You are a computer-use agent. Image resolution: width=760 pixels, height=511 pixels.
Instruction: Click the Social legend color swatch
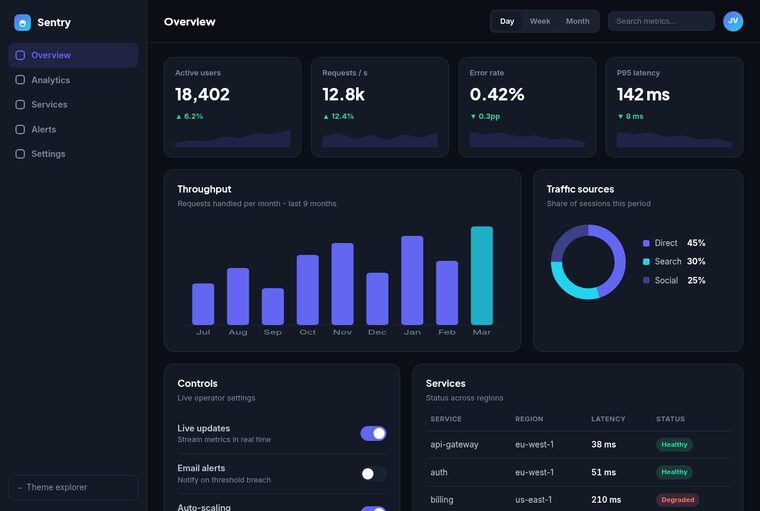coord(646,280)
